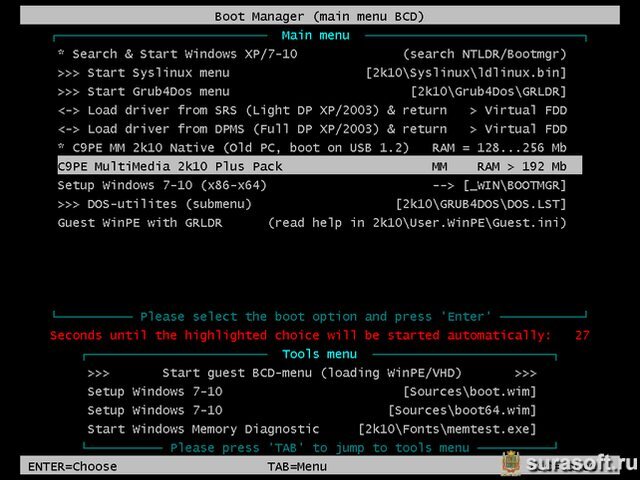Click '[2k10\Syslinux\ldlinux.bin]' path
Viewport: 640px width, 480px height.
[466, 73]
